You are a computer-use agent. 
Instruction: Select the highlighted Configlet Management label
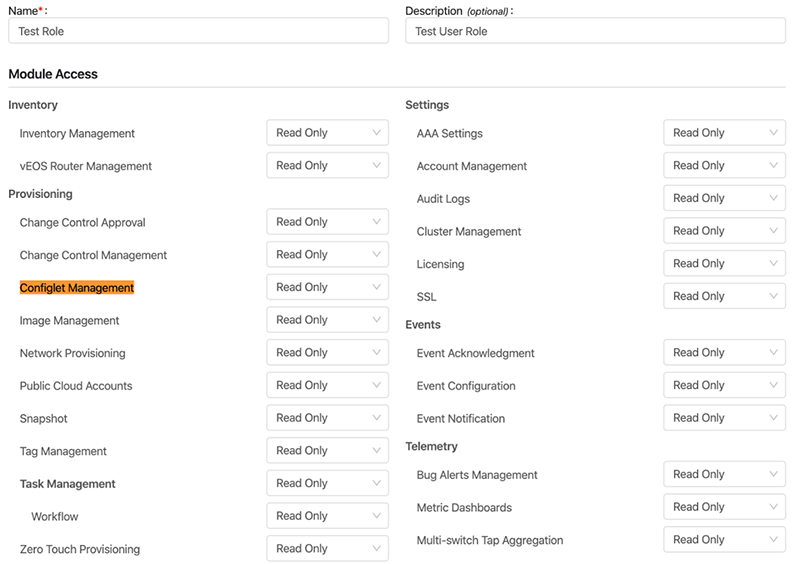coord(77,288)
